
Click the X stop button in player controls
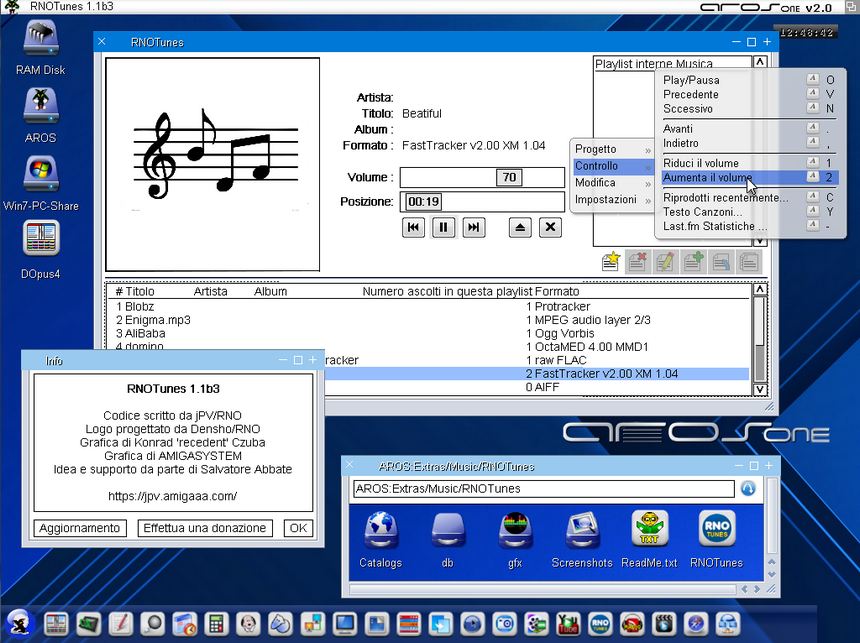tap(550, 228)
